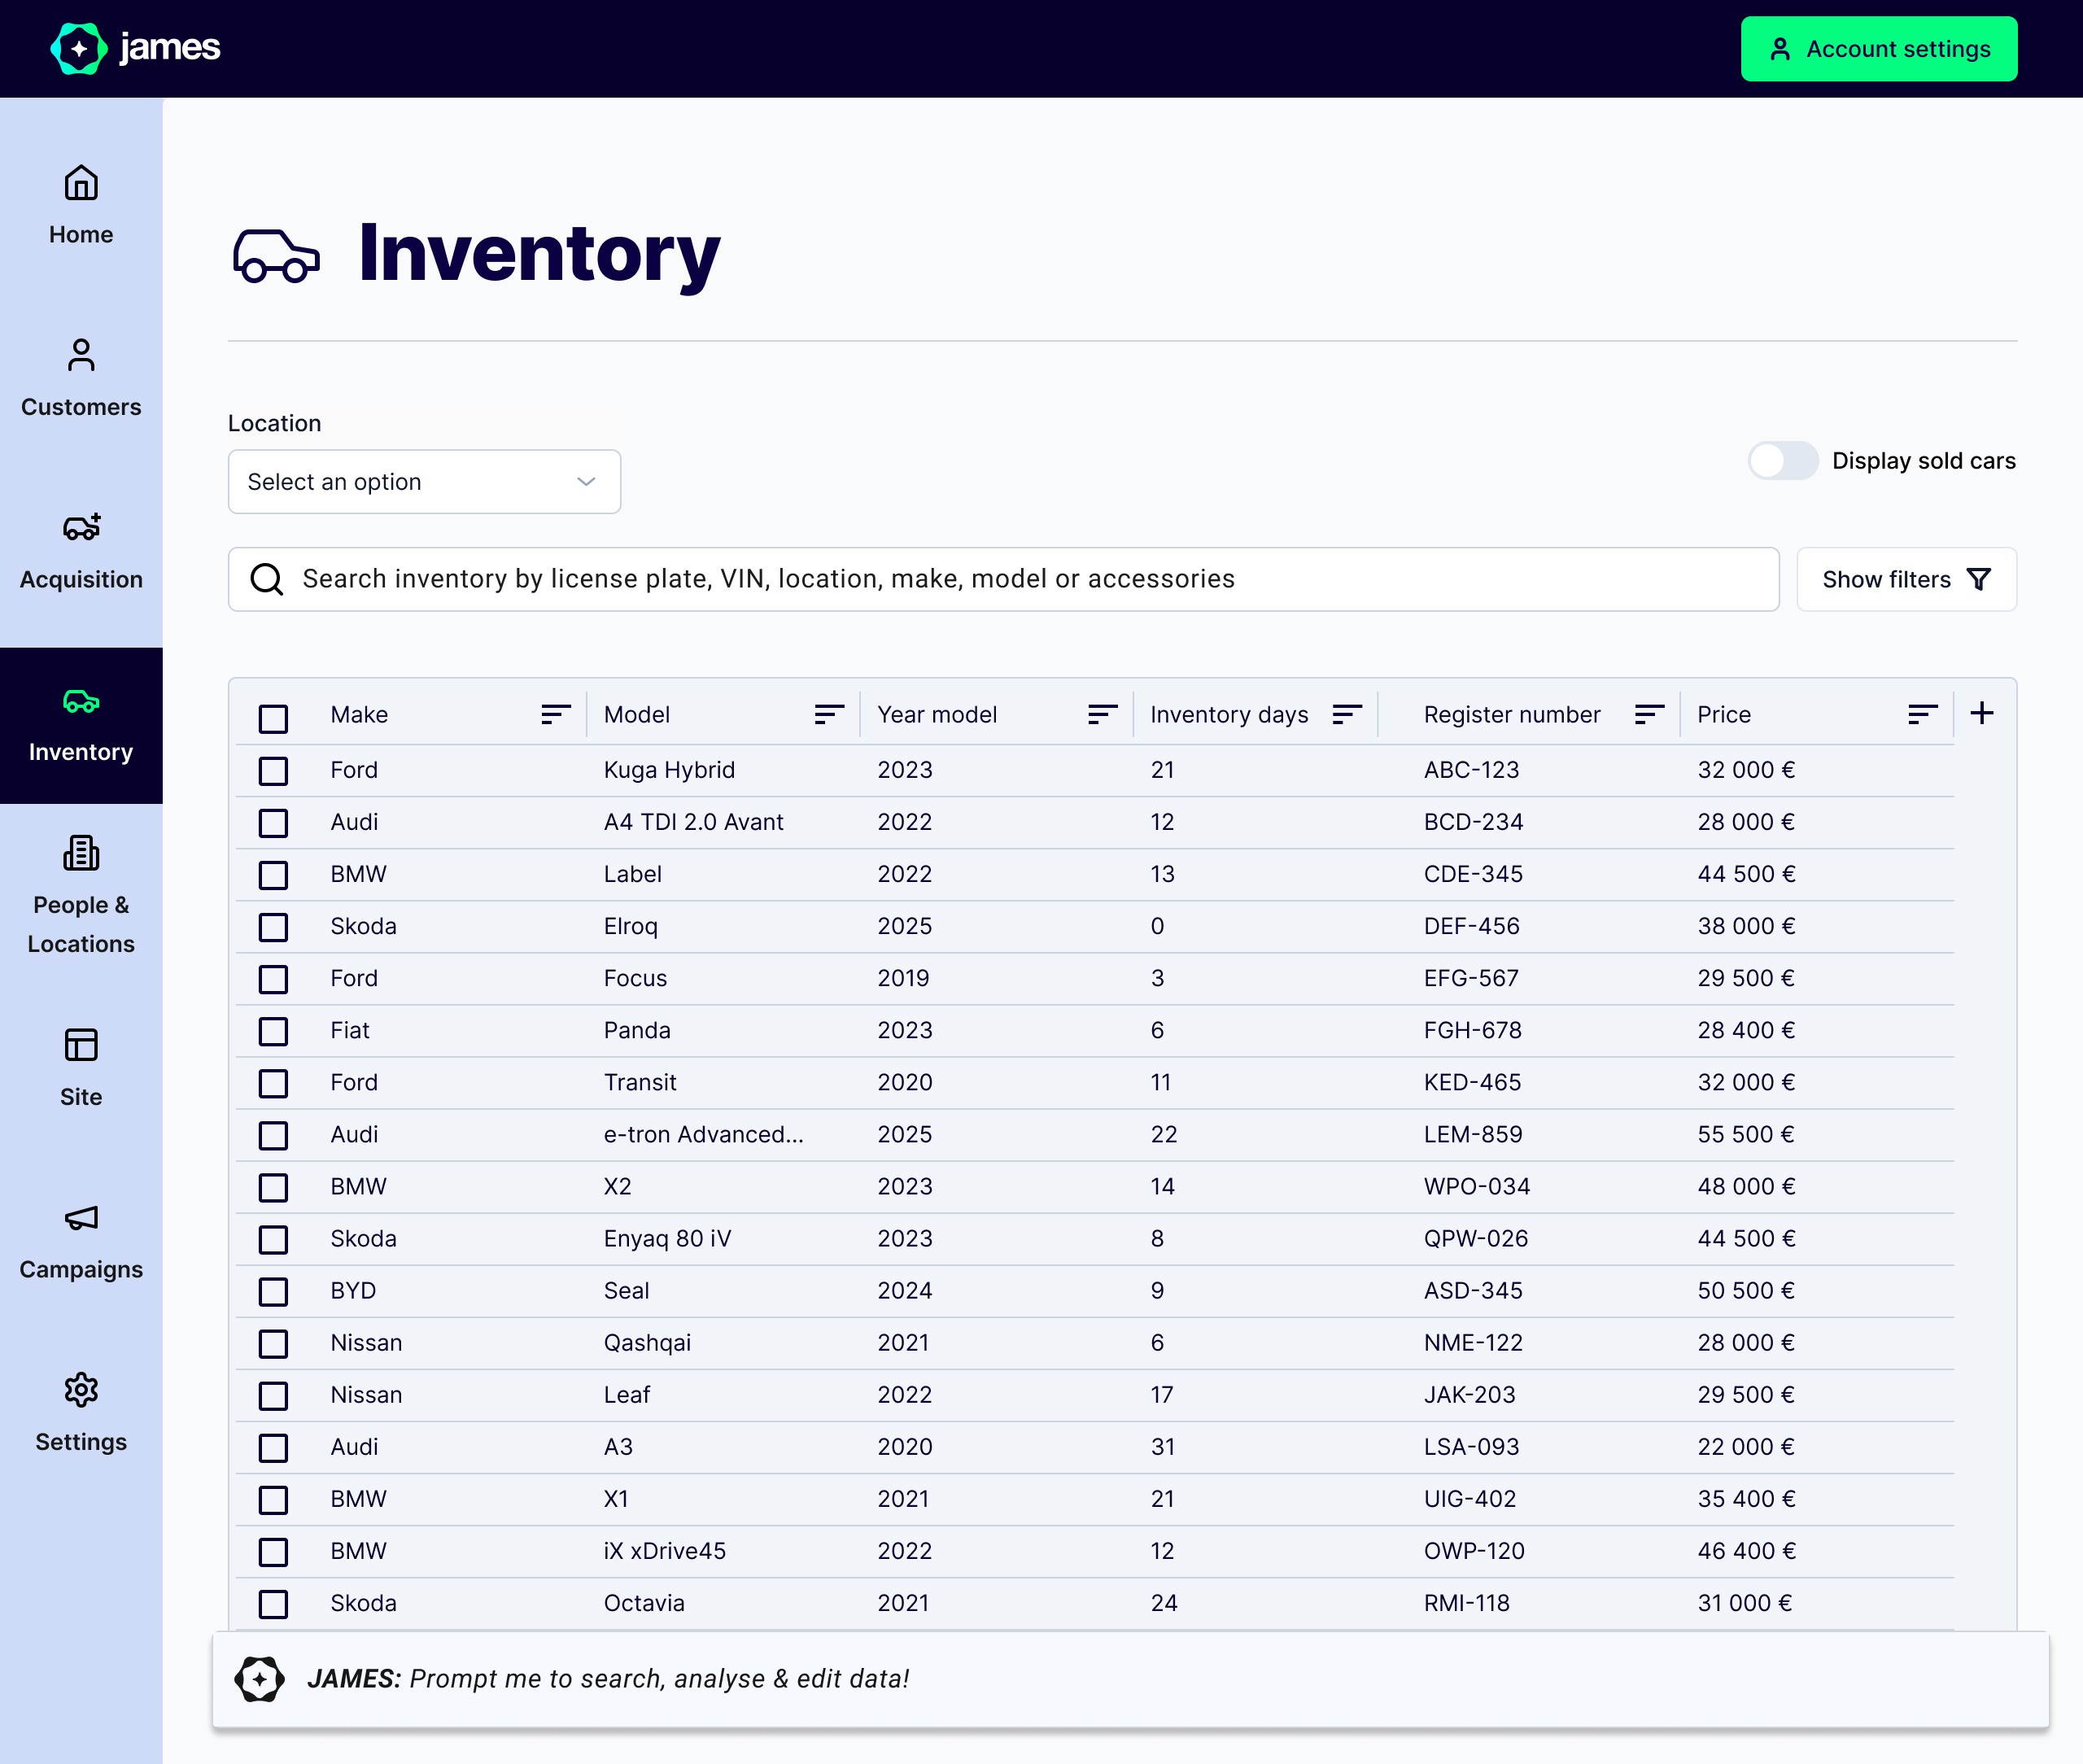Screen dimensions: 2083x1764
Task: Click the Account settings button
Action: (1878, 49)
